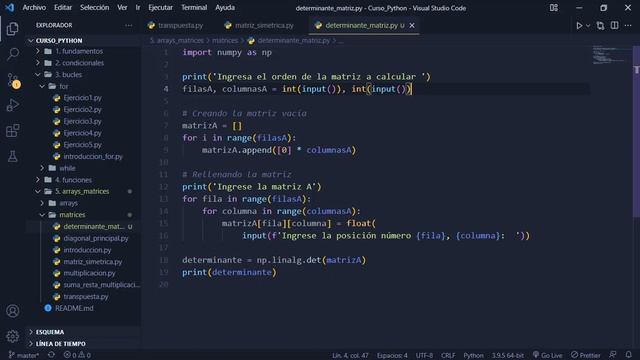The height and width of the screenshot is (360, 640).
Task: Open Ejercicio1.py in explorer
Action: (x=82, y=98)
